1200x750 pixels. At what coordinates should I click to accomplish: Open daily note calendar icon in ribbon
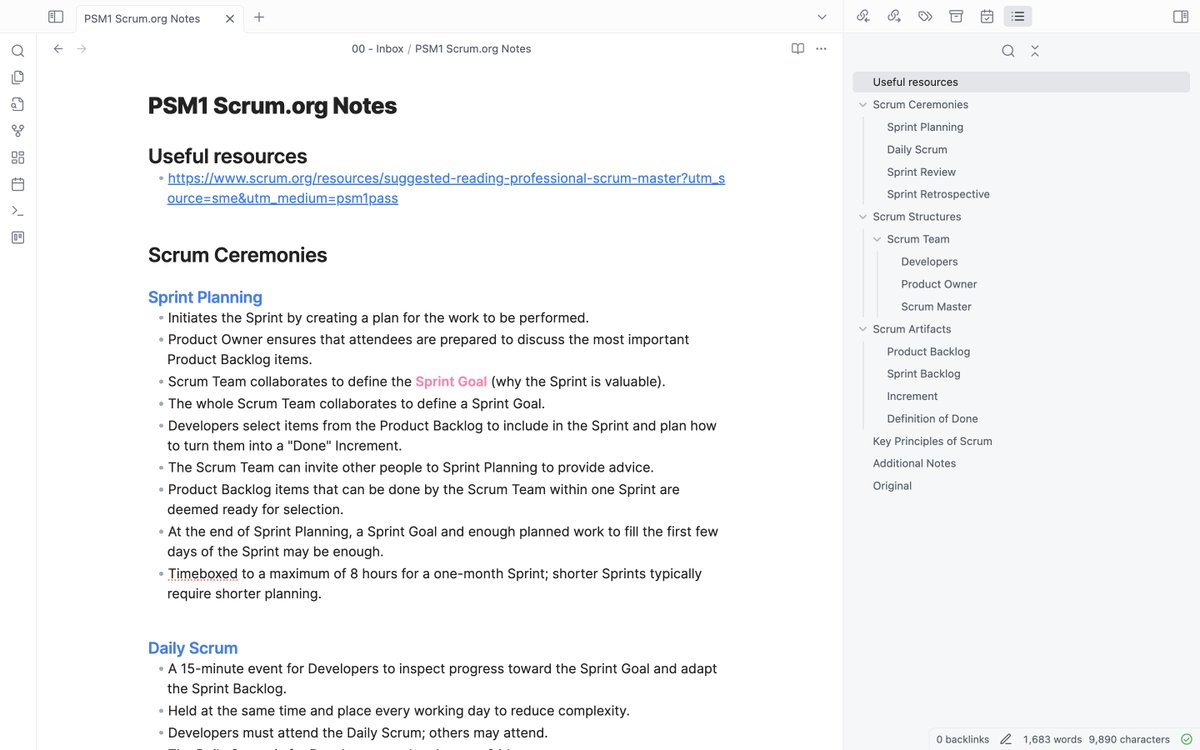tap(18, 184)
